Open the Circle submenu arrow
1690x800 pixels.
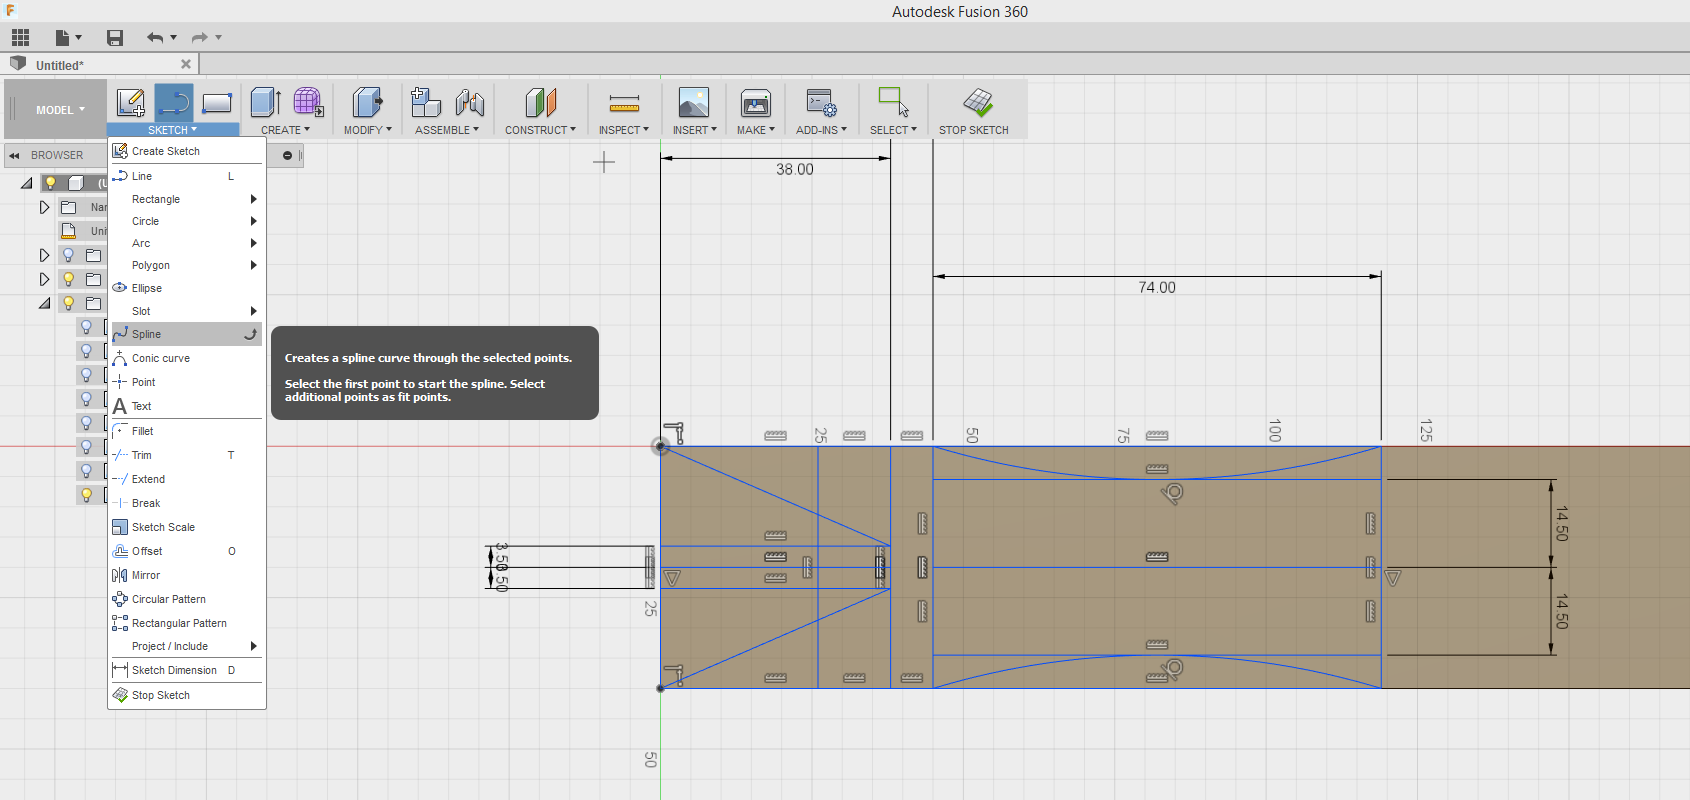pyautogui.click(x=254, y=221)
